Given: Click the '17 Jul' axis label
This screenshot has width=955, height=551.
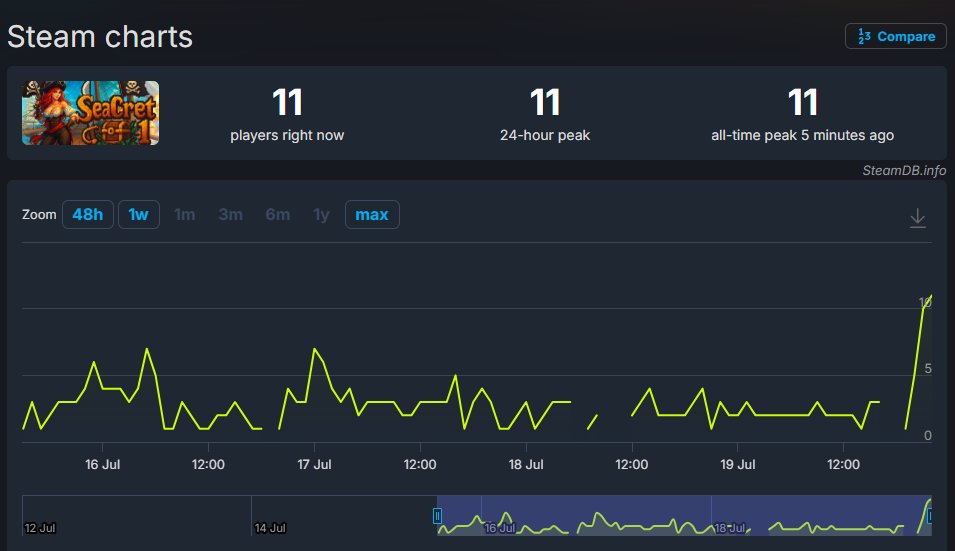Looking at the screenshot, I should (x=314, y=465).
